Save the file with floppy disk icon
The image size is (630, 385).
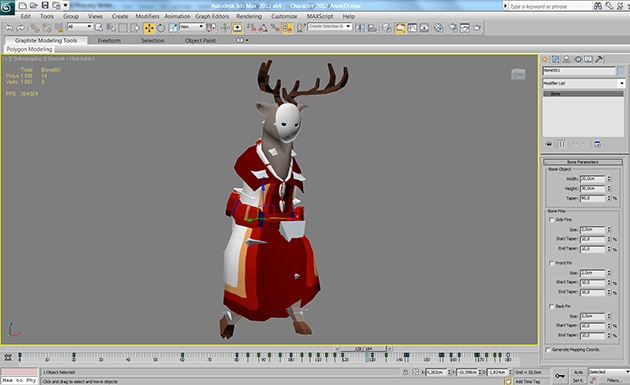[x=45, y=6]
